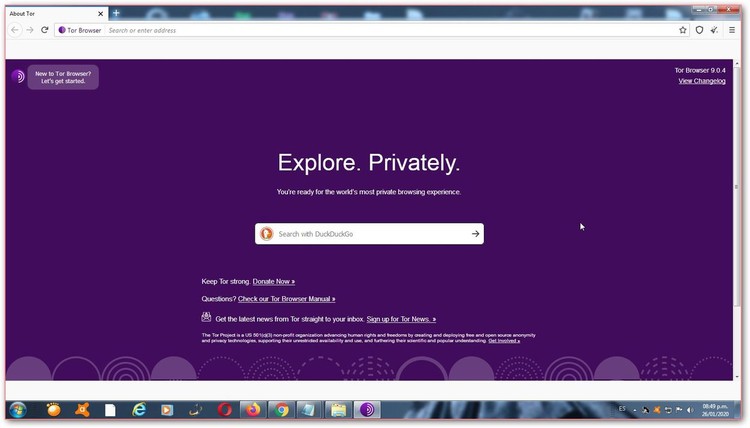Open the hamburger application menu
This screenshot has width=750, height=428.
pos(732,30)
